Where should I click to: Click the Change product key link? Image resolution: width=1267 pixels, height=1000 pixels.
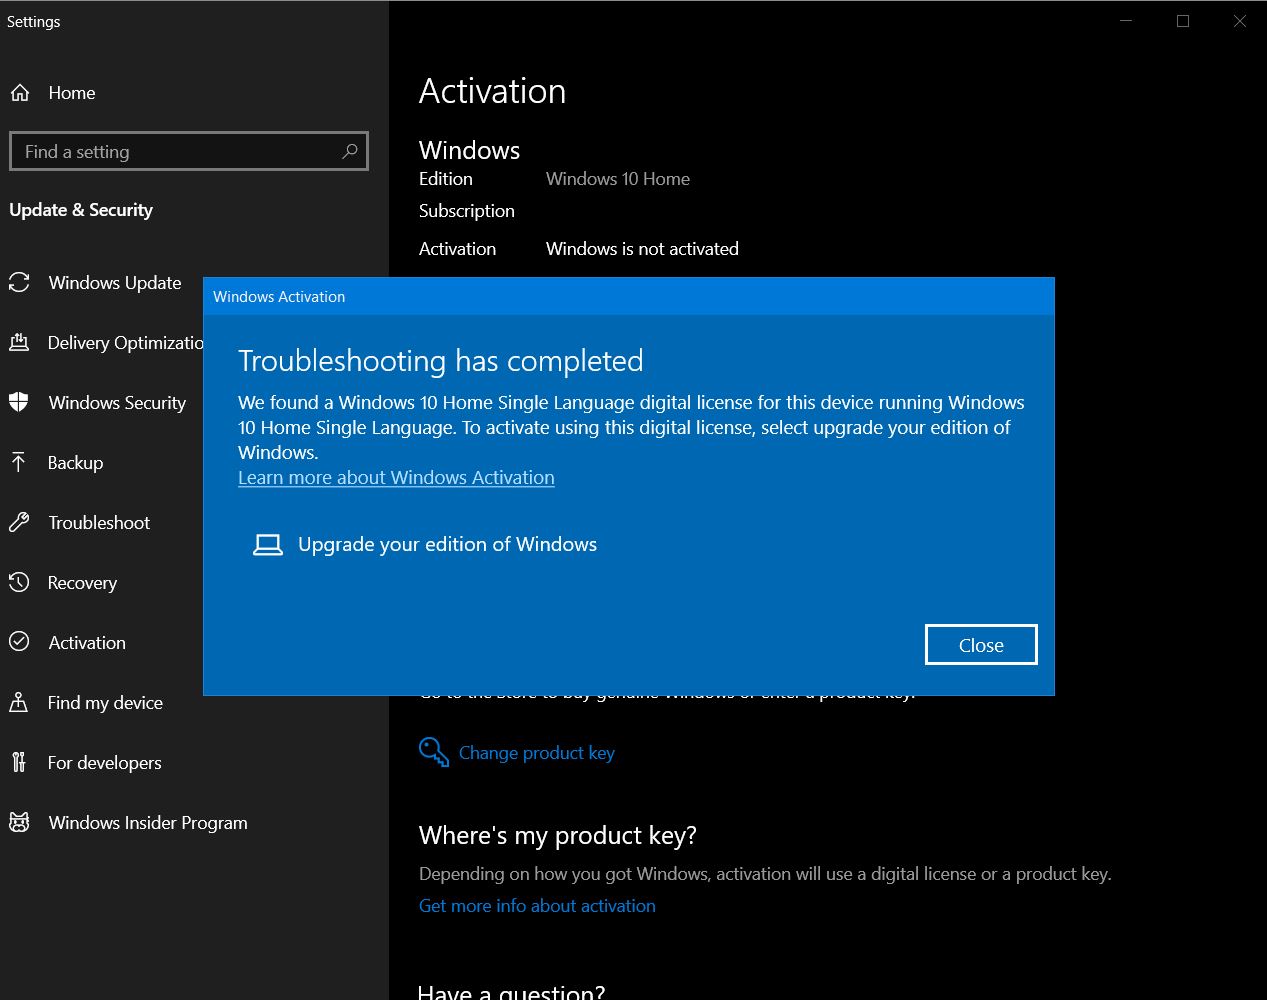[x=536, y=753]
